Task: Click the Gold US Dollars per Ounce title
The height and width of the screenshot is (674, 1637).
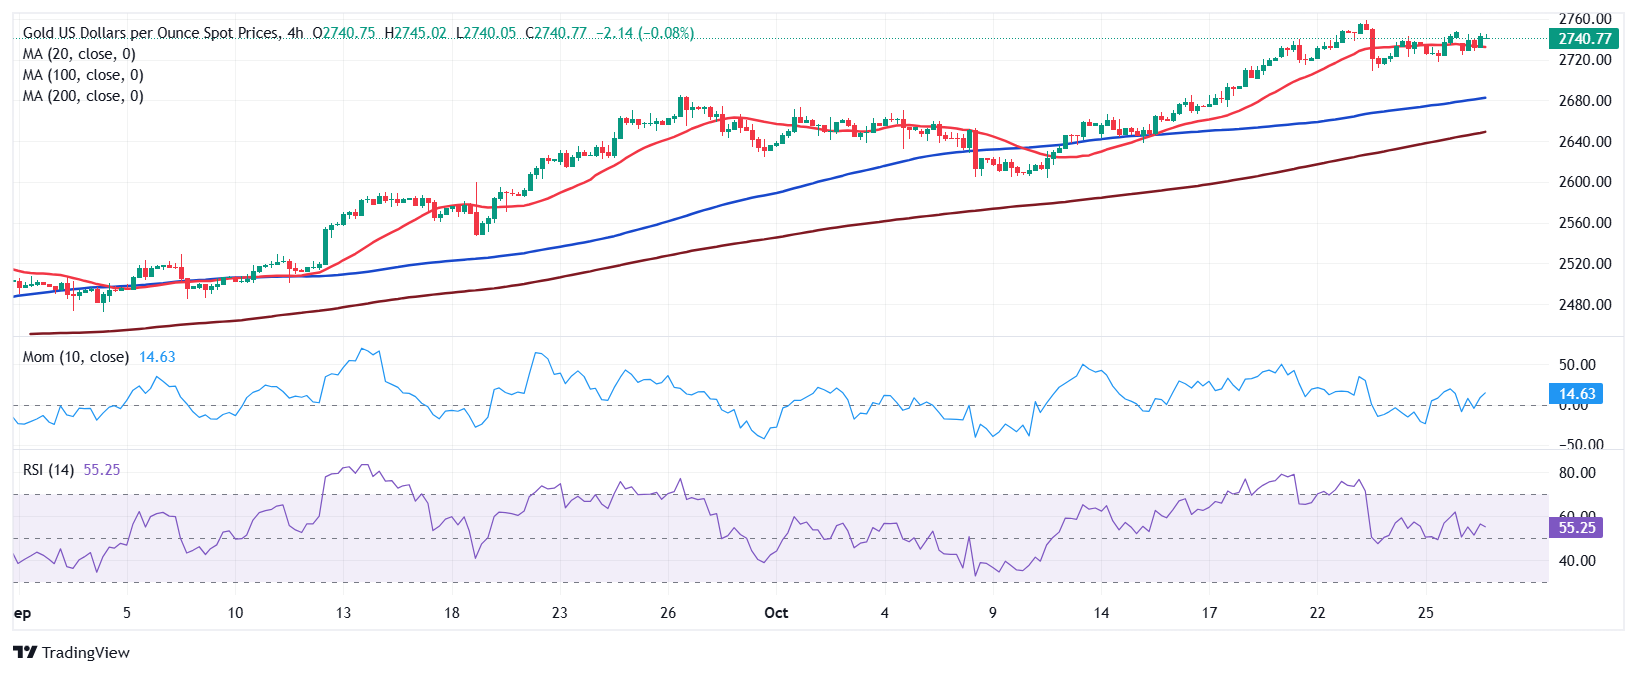Action: [x=150, y=33]
